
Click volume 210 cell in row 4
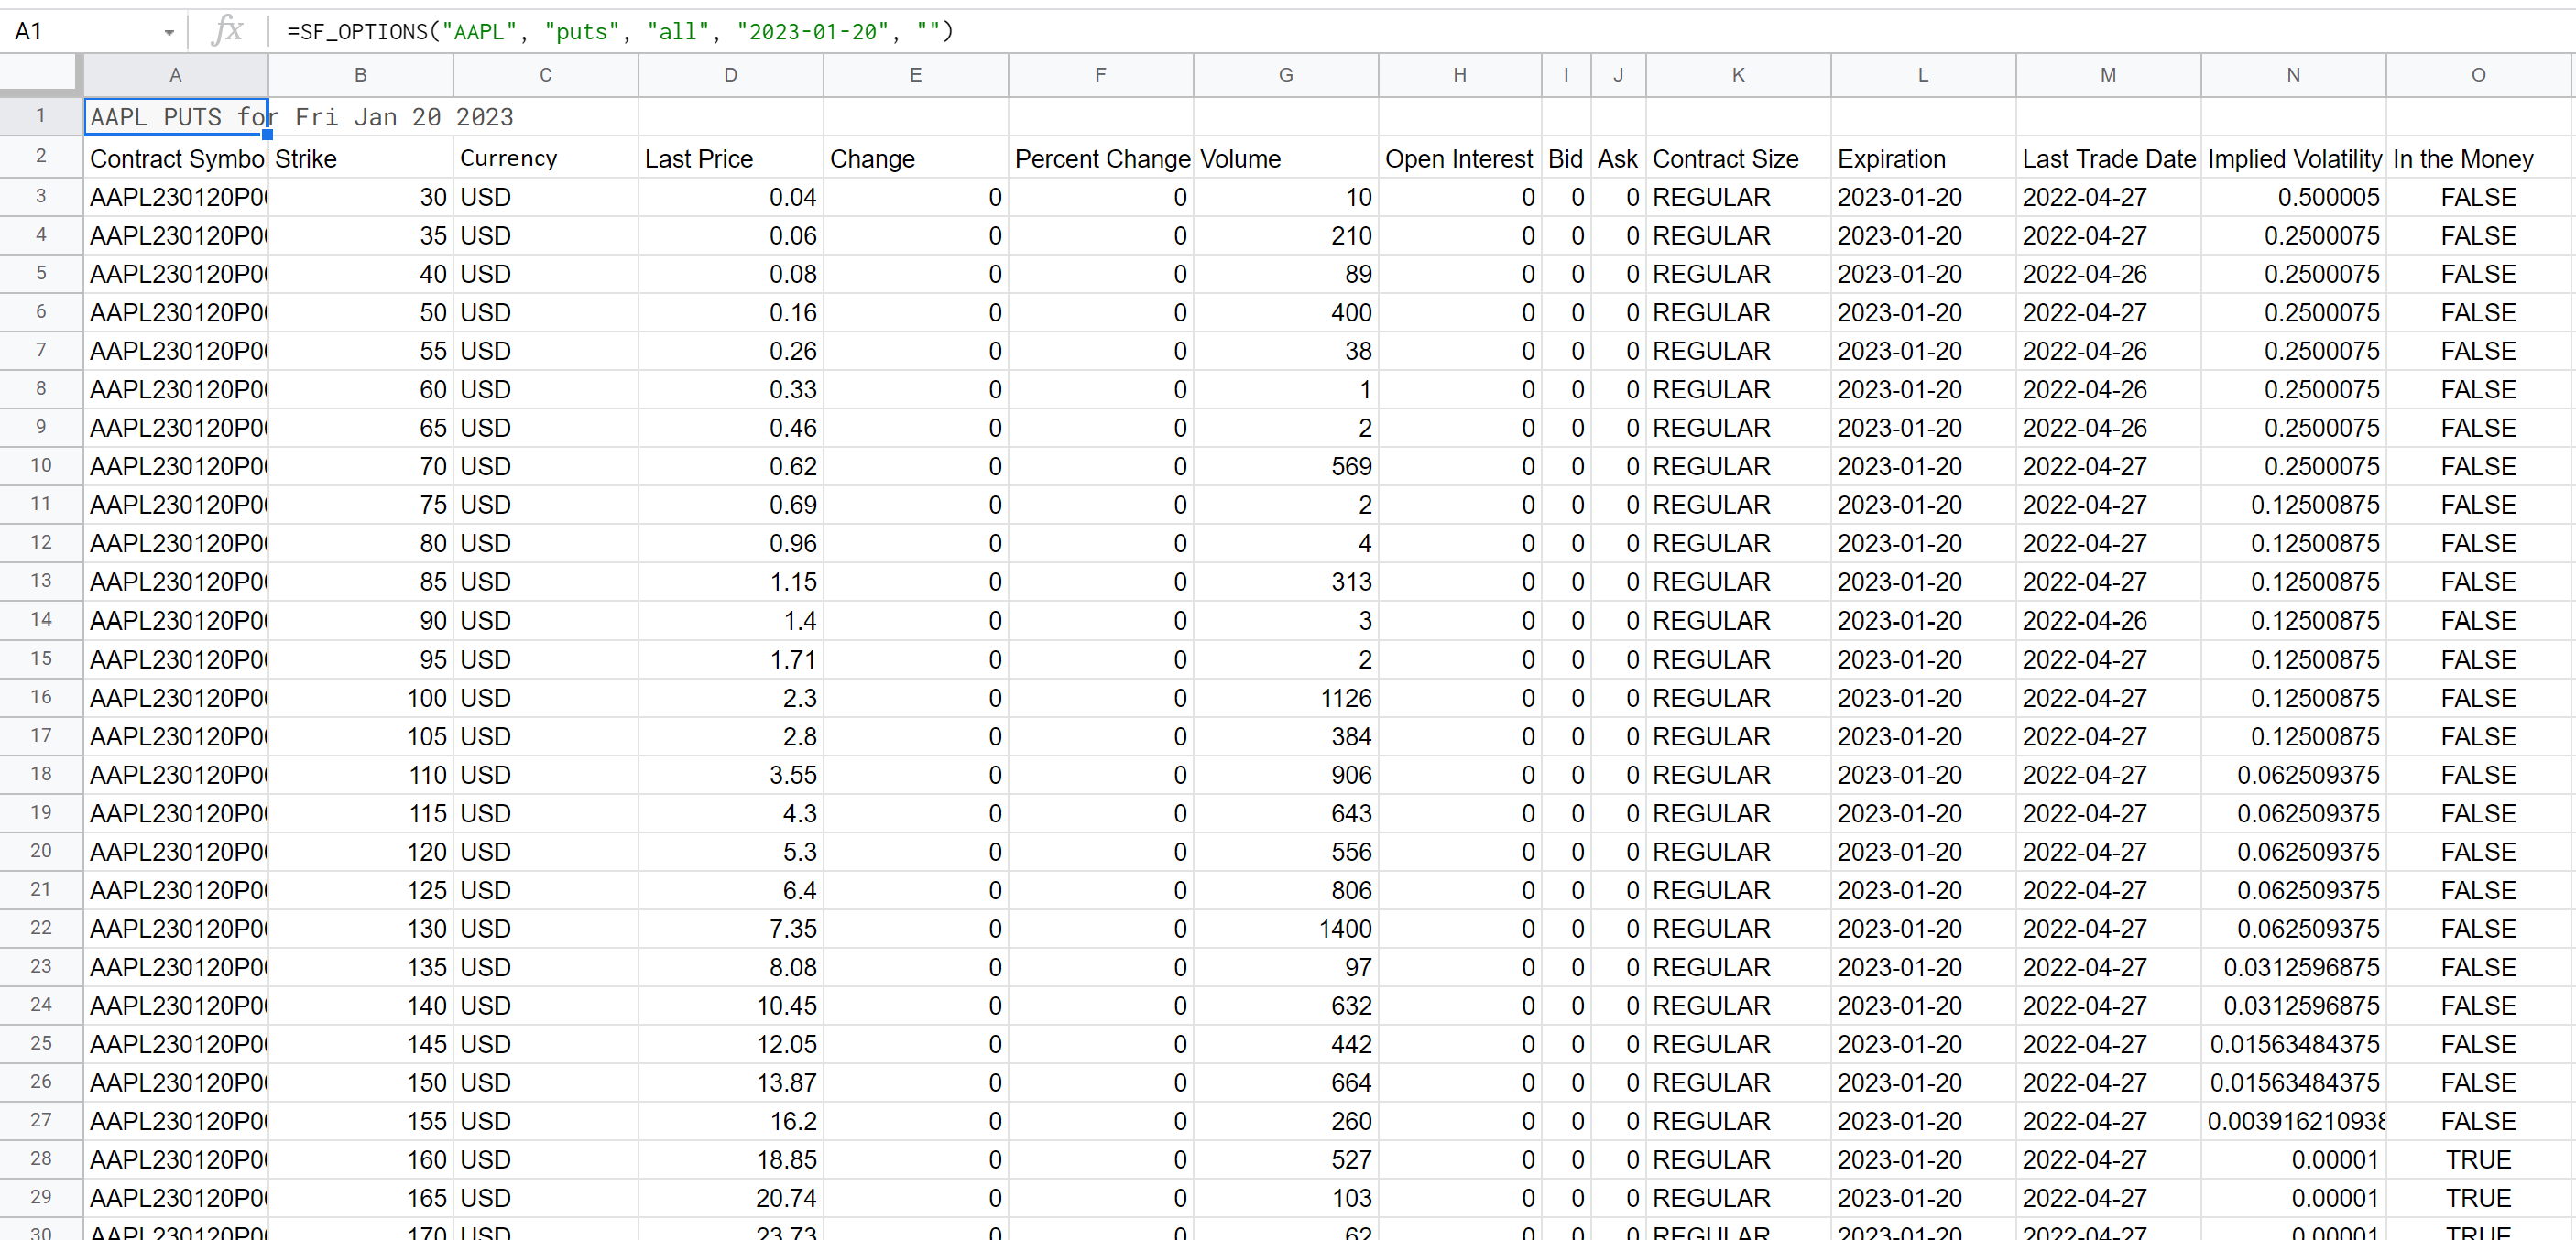tap(1285, 235)
